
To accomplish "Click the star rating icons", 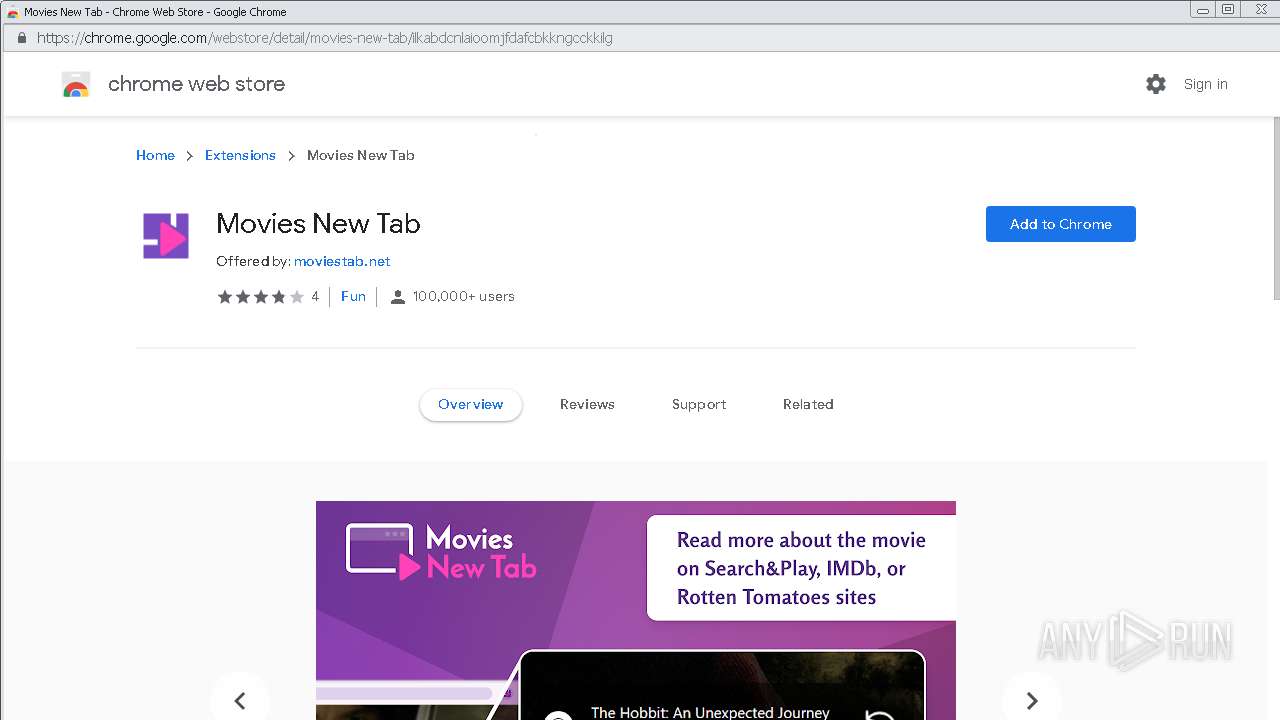I will pyautogui.click(x=261, y=297).
